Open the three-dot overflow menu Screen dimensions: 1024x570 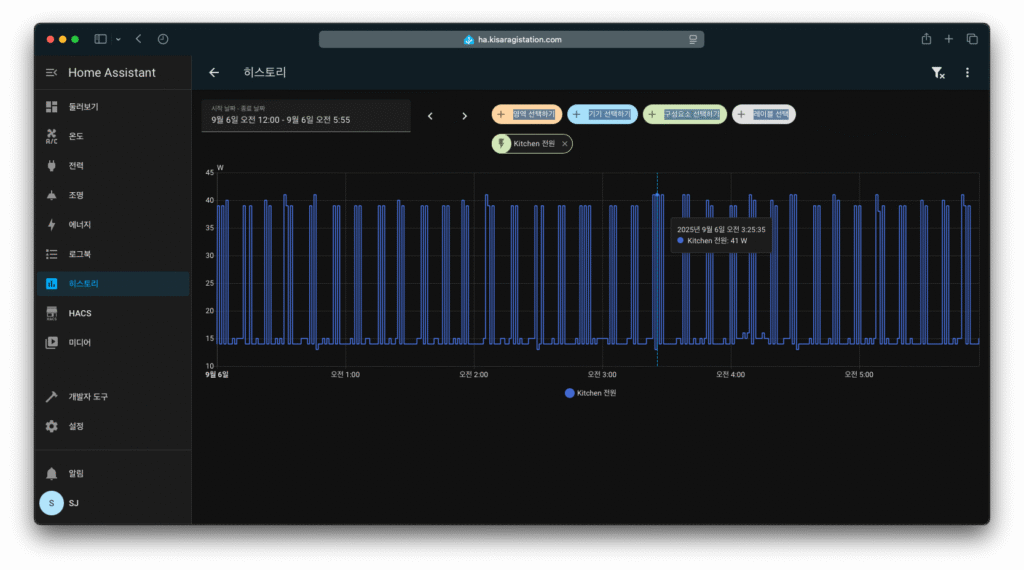967,73
